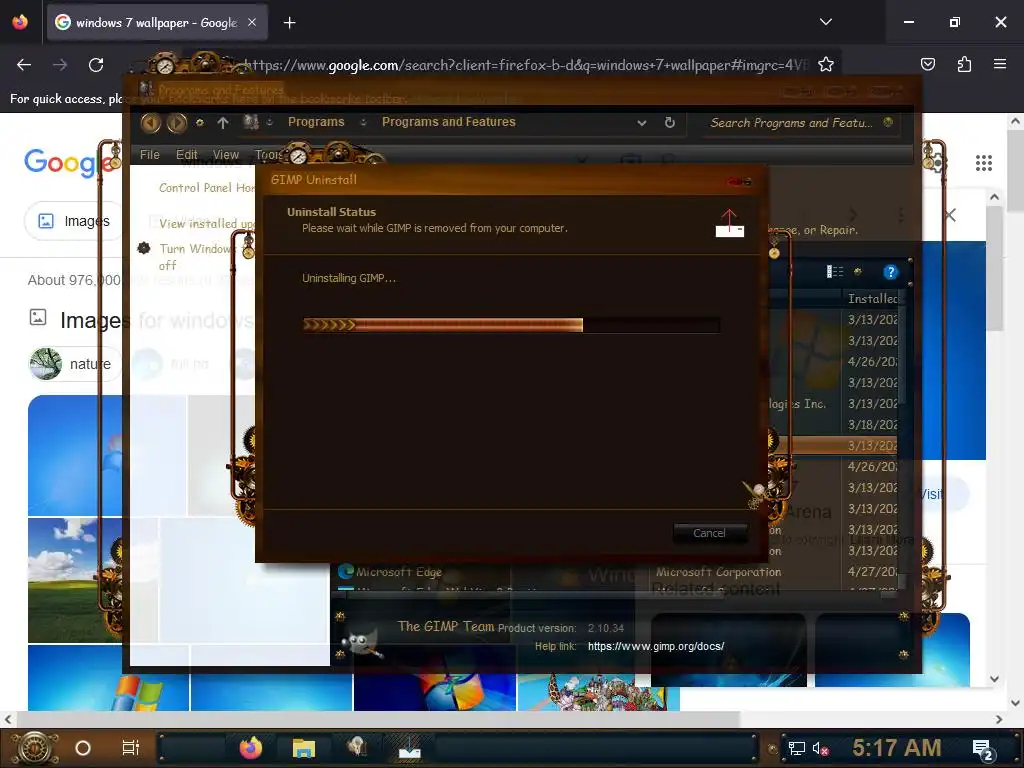The image size is (1024, 768).
Task: Click the Turn Windows features shield icon
Action: click(144, 248)
